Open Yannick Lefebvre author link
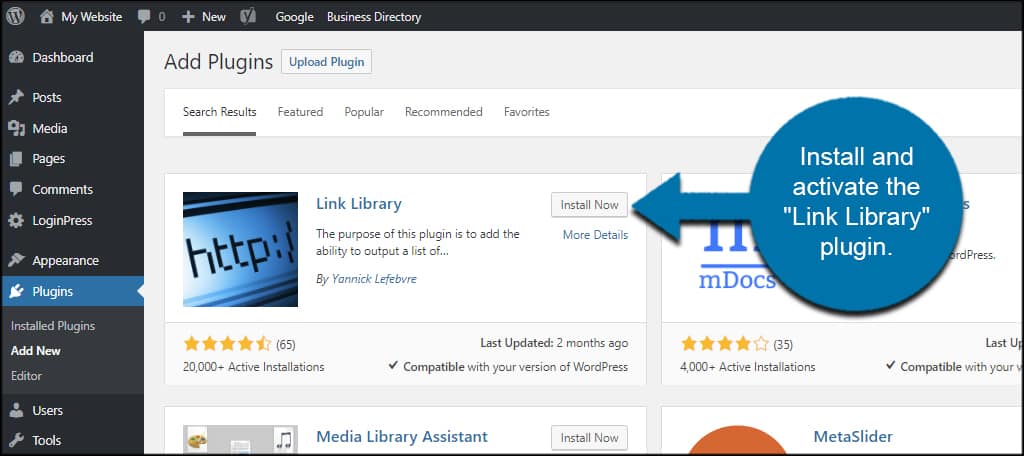 [374, 279]
